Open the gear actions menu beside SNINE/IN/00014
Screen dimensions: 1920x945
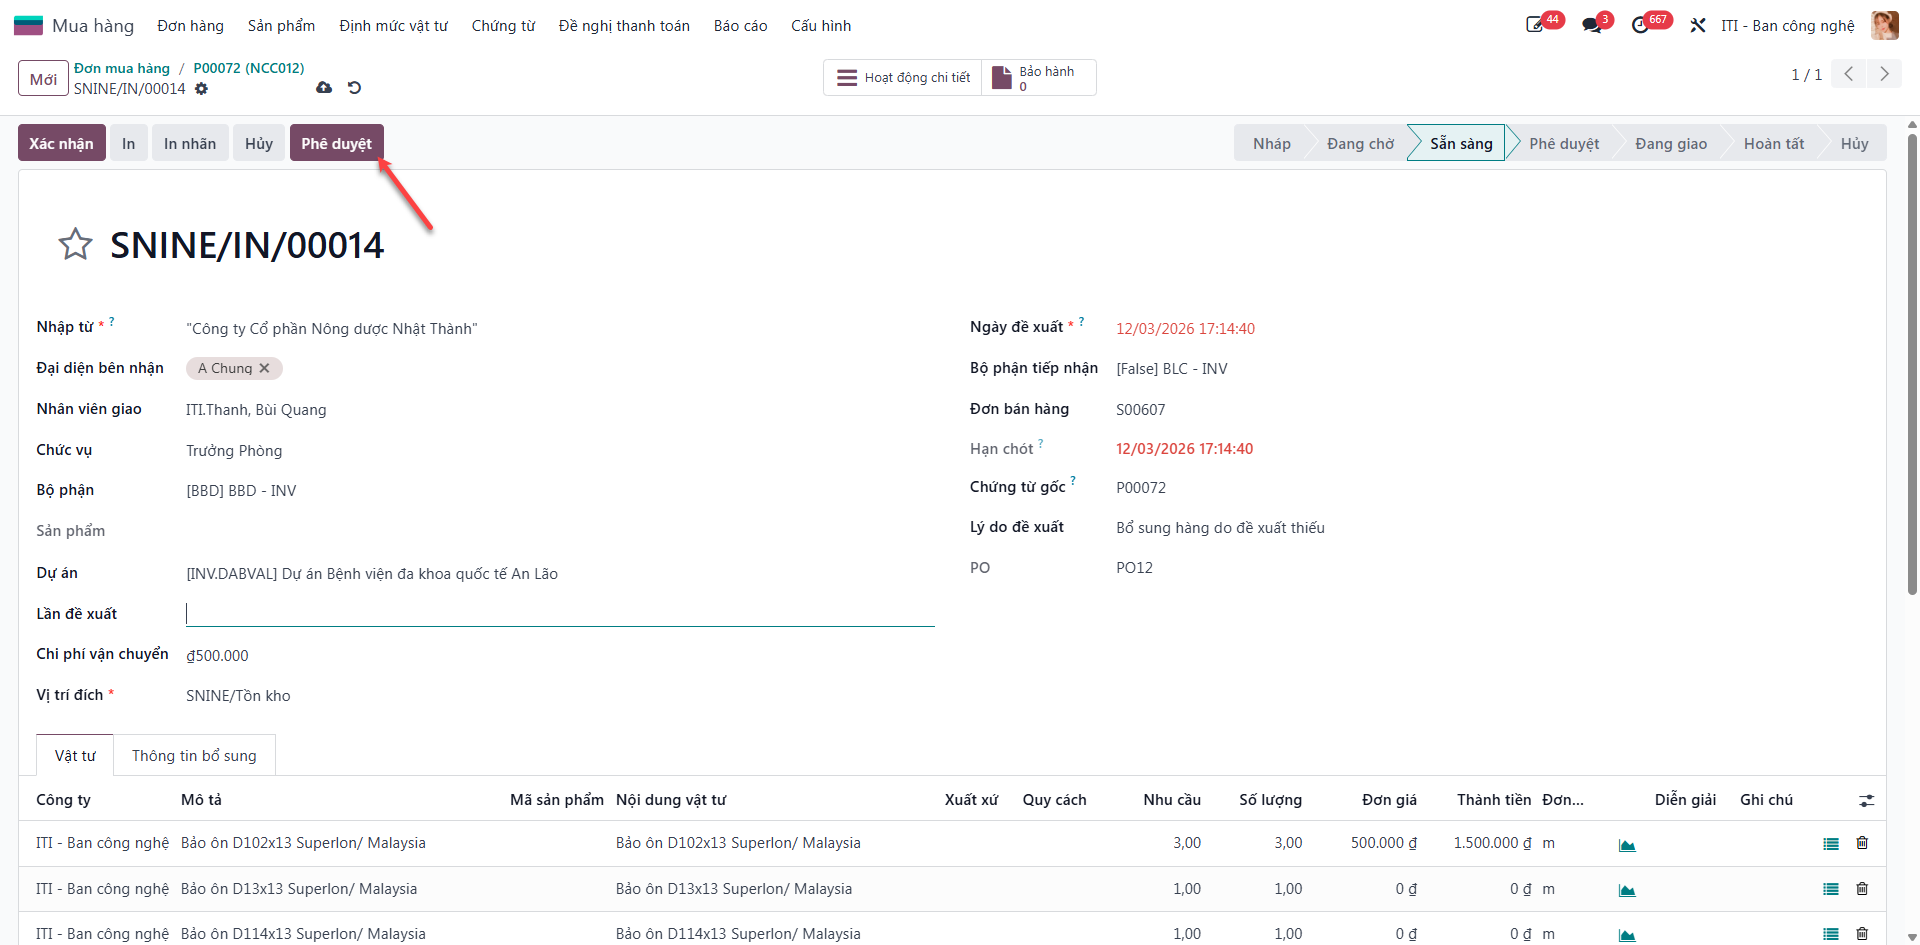point(201,89)
